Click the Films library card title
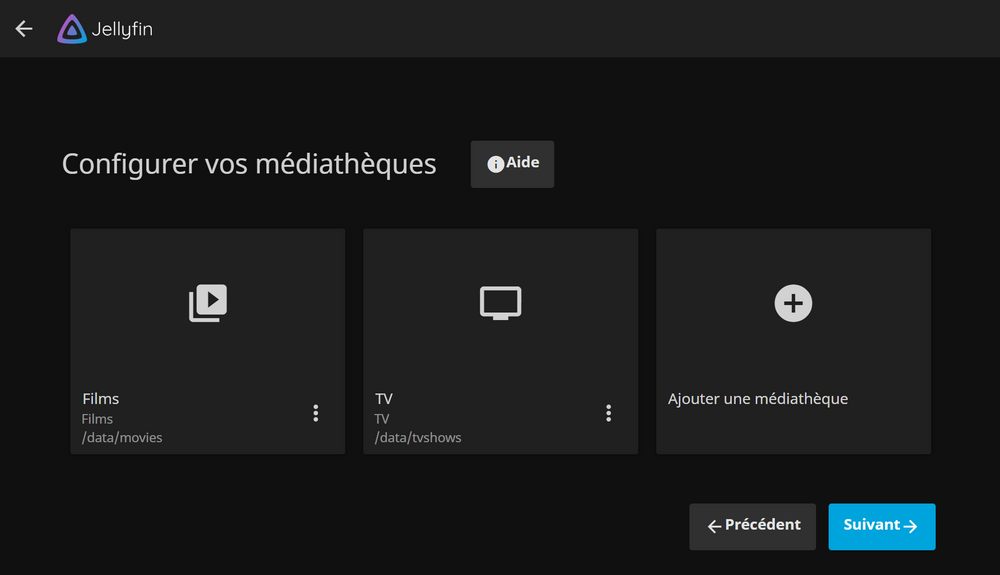The width and height of the screenshot is (1000, 575). 101,399
